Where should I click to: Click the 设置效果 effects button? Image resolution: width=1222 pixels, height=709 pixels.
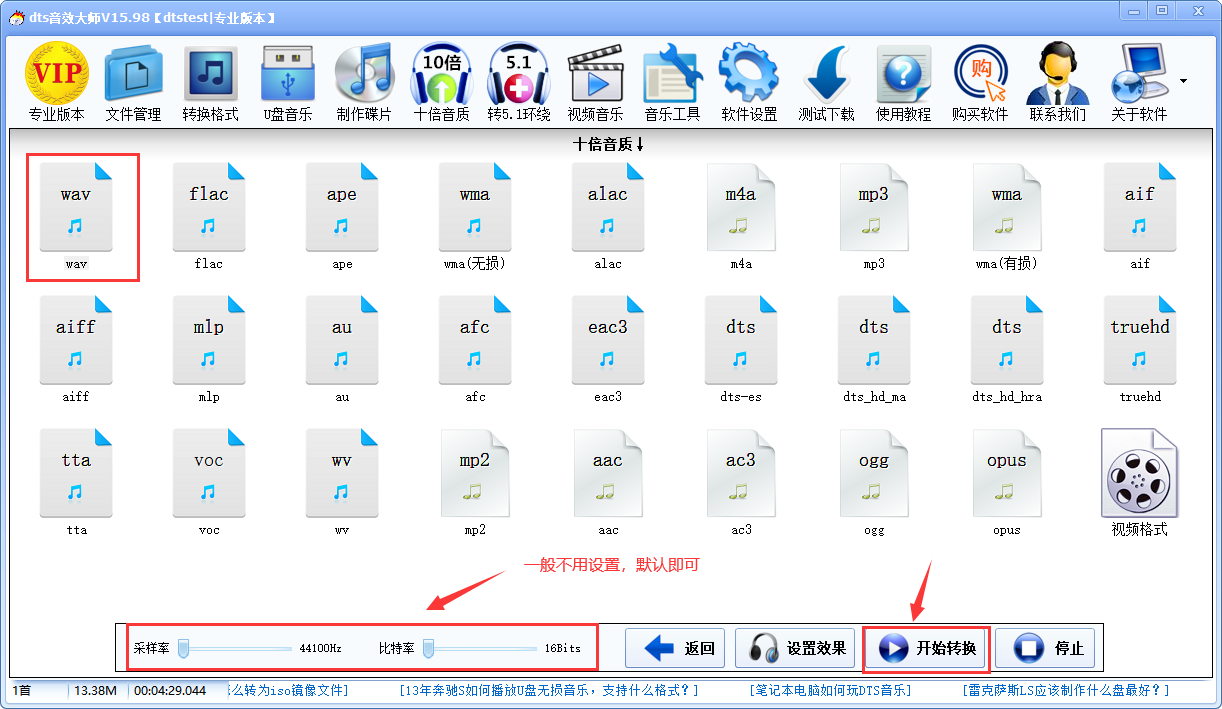(798, 649)
